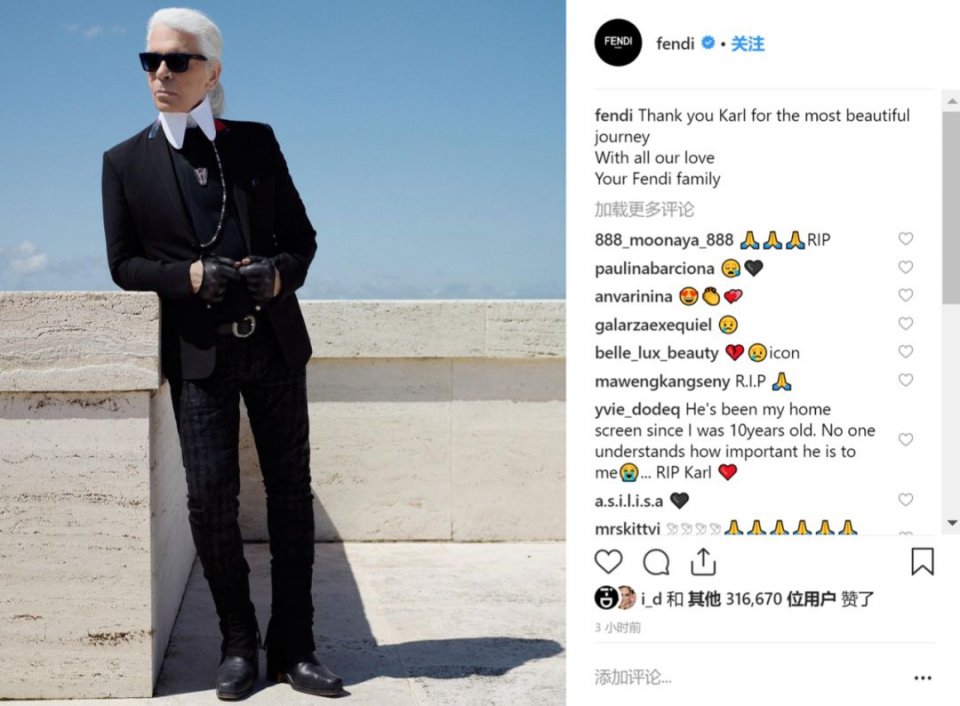Save the post with the bookmark icon
960x706 pixels.
[x=922, y=561]
